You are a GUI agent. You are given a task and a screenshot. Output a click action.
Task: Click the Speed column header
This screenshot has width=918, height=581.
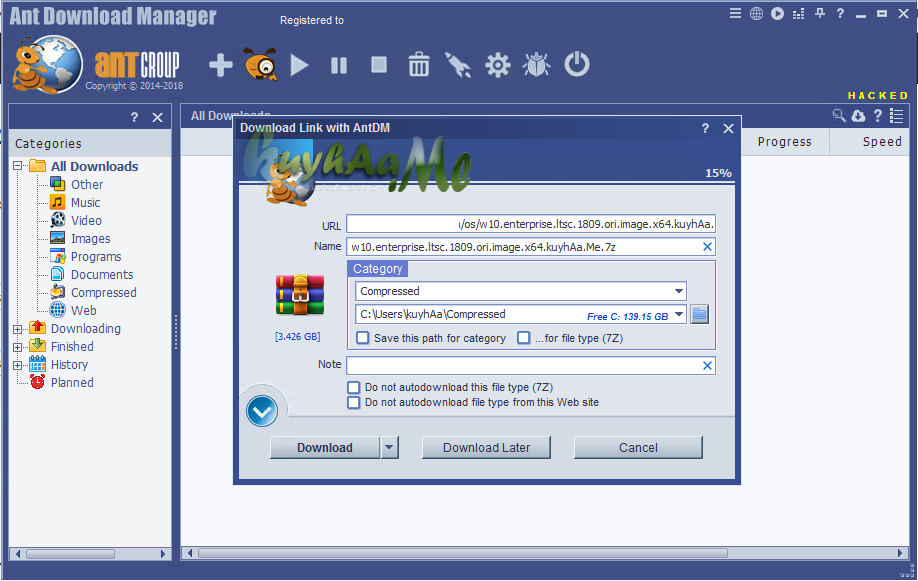coord(869,142)
